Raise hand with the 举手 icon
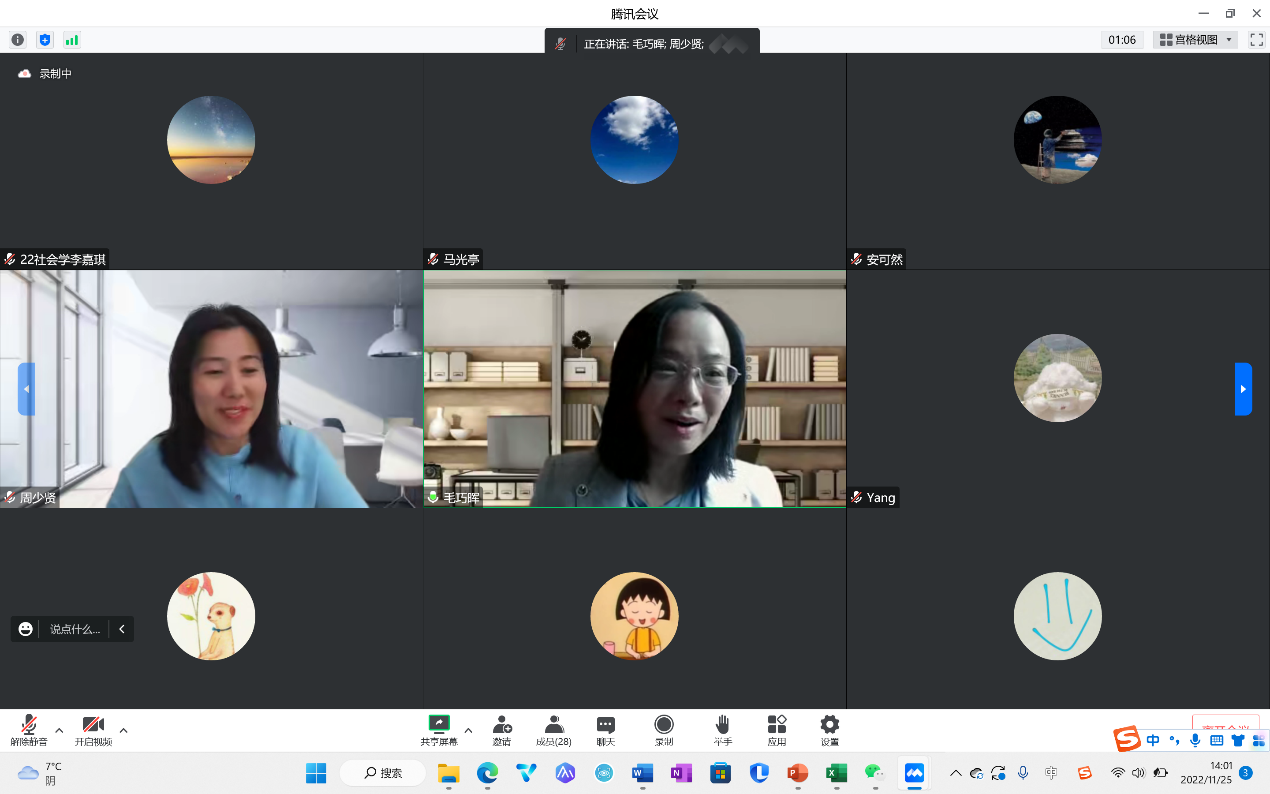The width and height of the screenshot is (1270, 794). pyautogui.click(x=722, y=729)
